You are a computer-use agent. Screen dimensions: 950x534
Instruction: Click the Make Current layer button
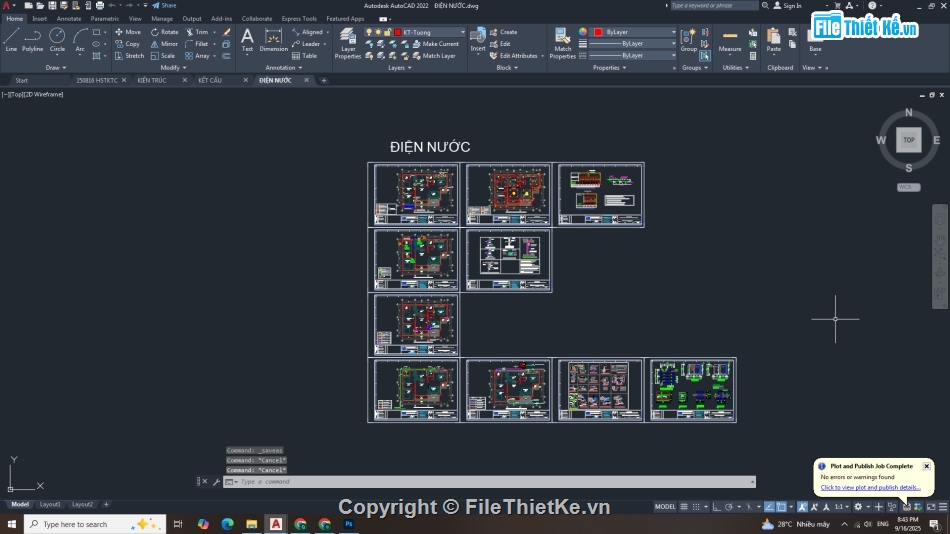click(x=436, y=44)
